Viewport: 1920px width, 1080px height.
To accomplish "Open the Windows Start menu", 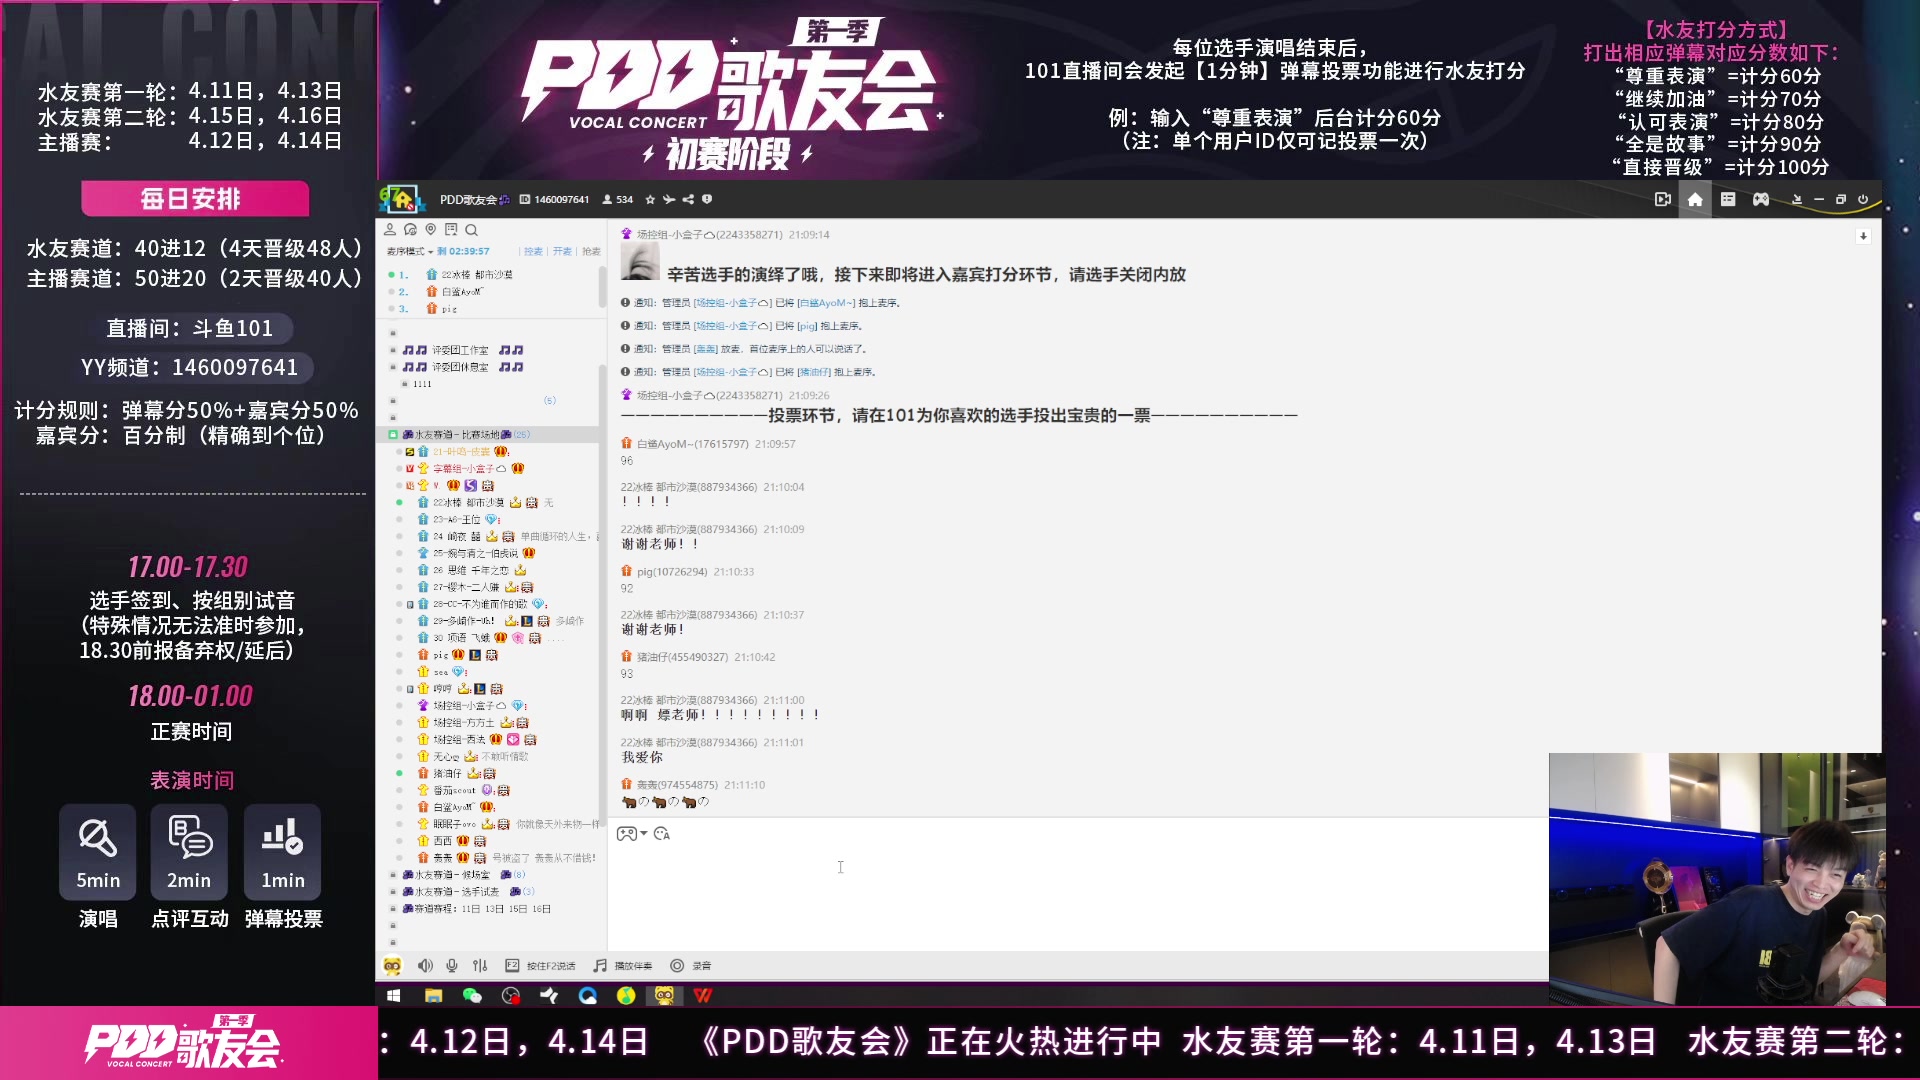I will coord(393,996).
